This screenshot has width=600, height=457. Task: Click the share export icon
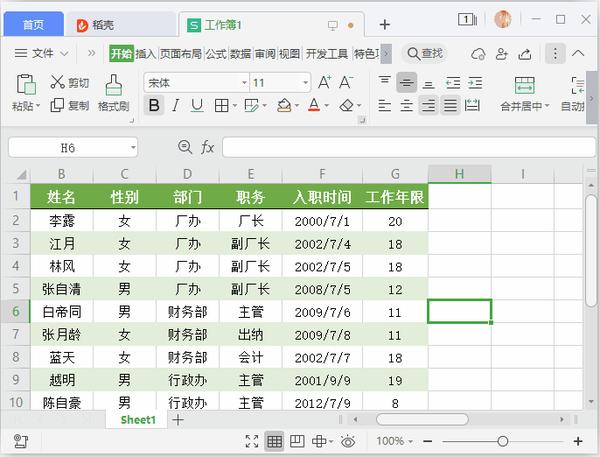525,54
